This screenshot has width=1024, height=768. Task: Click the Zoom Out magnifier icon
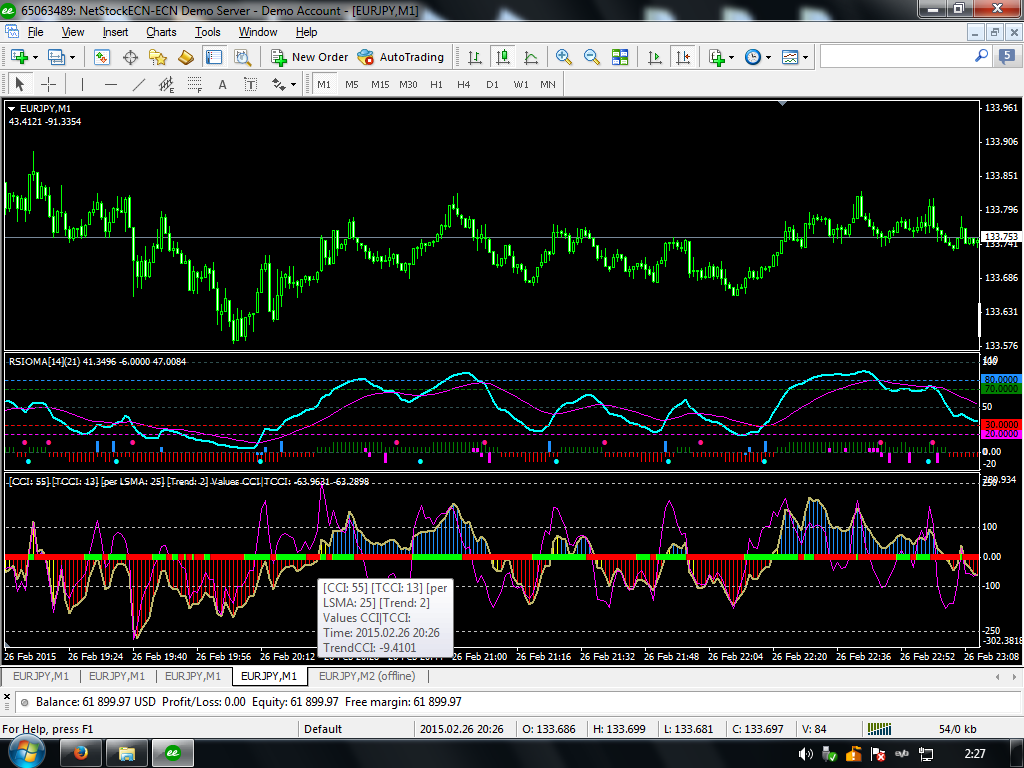592,57
